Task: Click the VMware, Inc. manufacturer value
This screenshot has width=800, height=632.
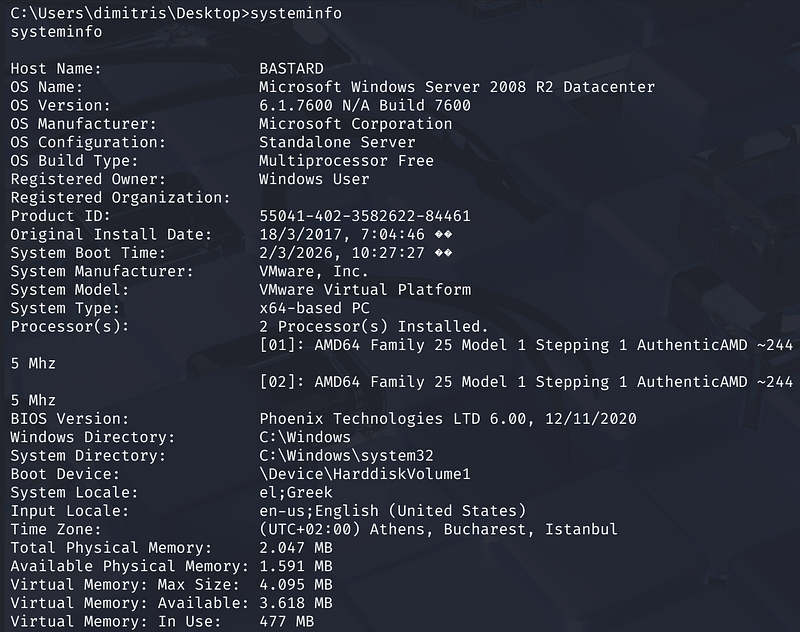Action: click(314, 271)
